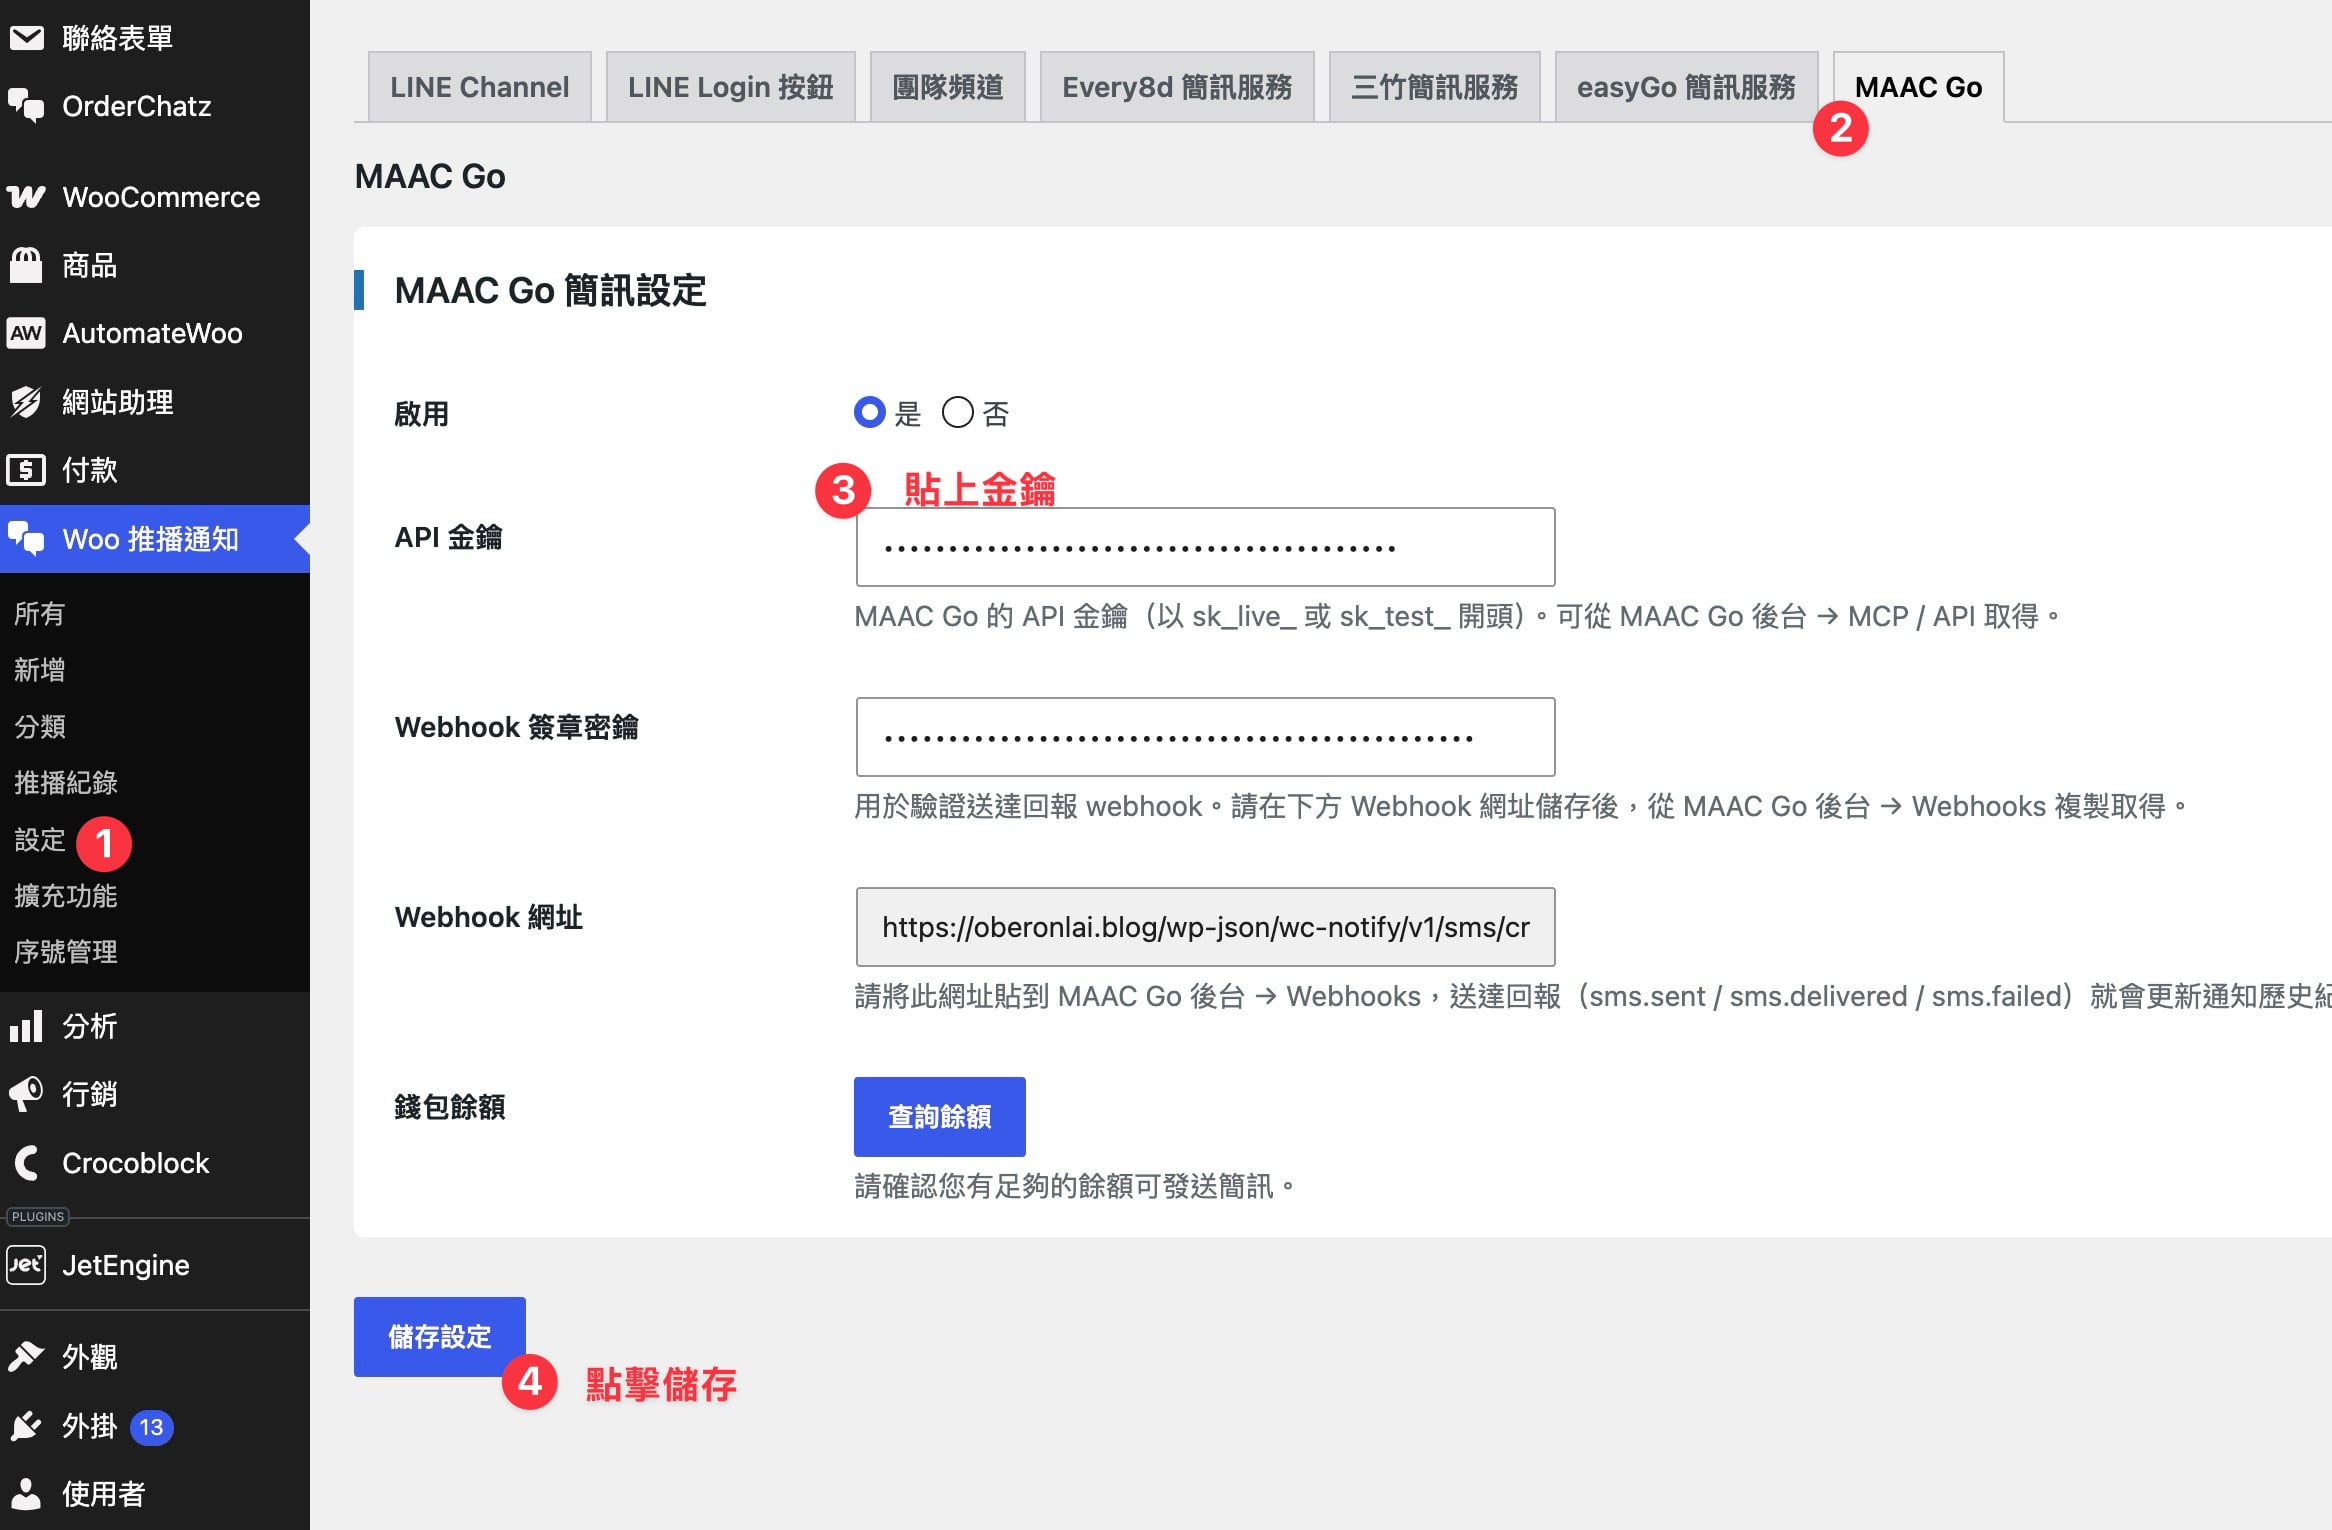Click the 付款 dollar icon
The image size is (2332, 1530).
27,470
